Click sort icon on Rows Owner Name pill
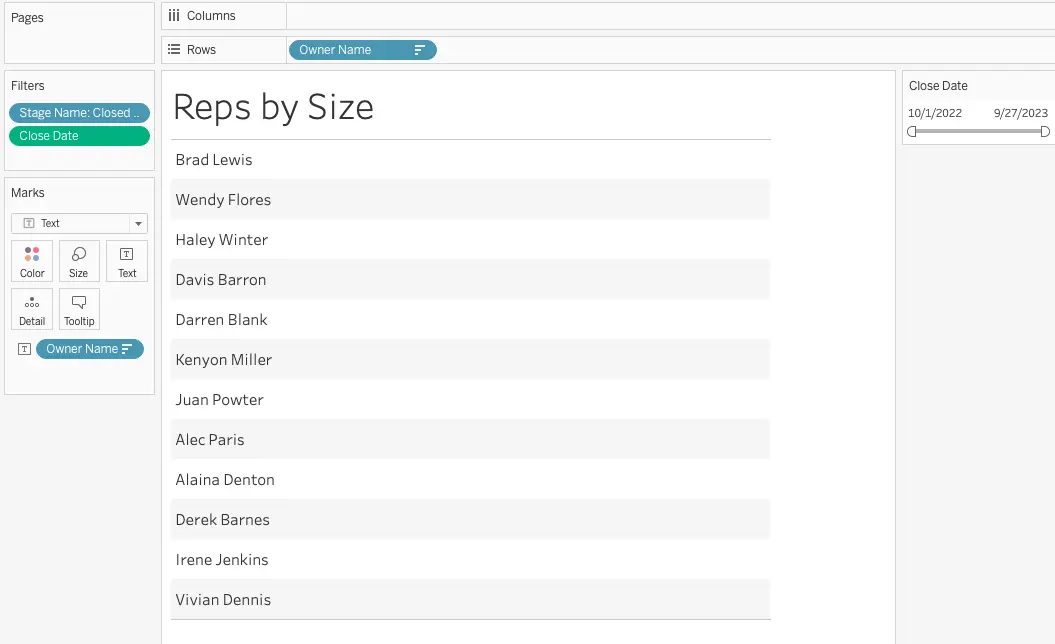Viewport: 1055px width, 644px height. [420, 50]
